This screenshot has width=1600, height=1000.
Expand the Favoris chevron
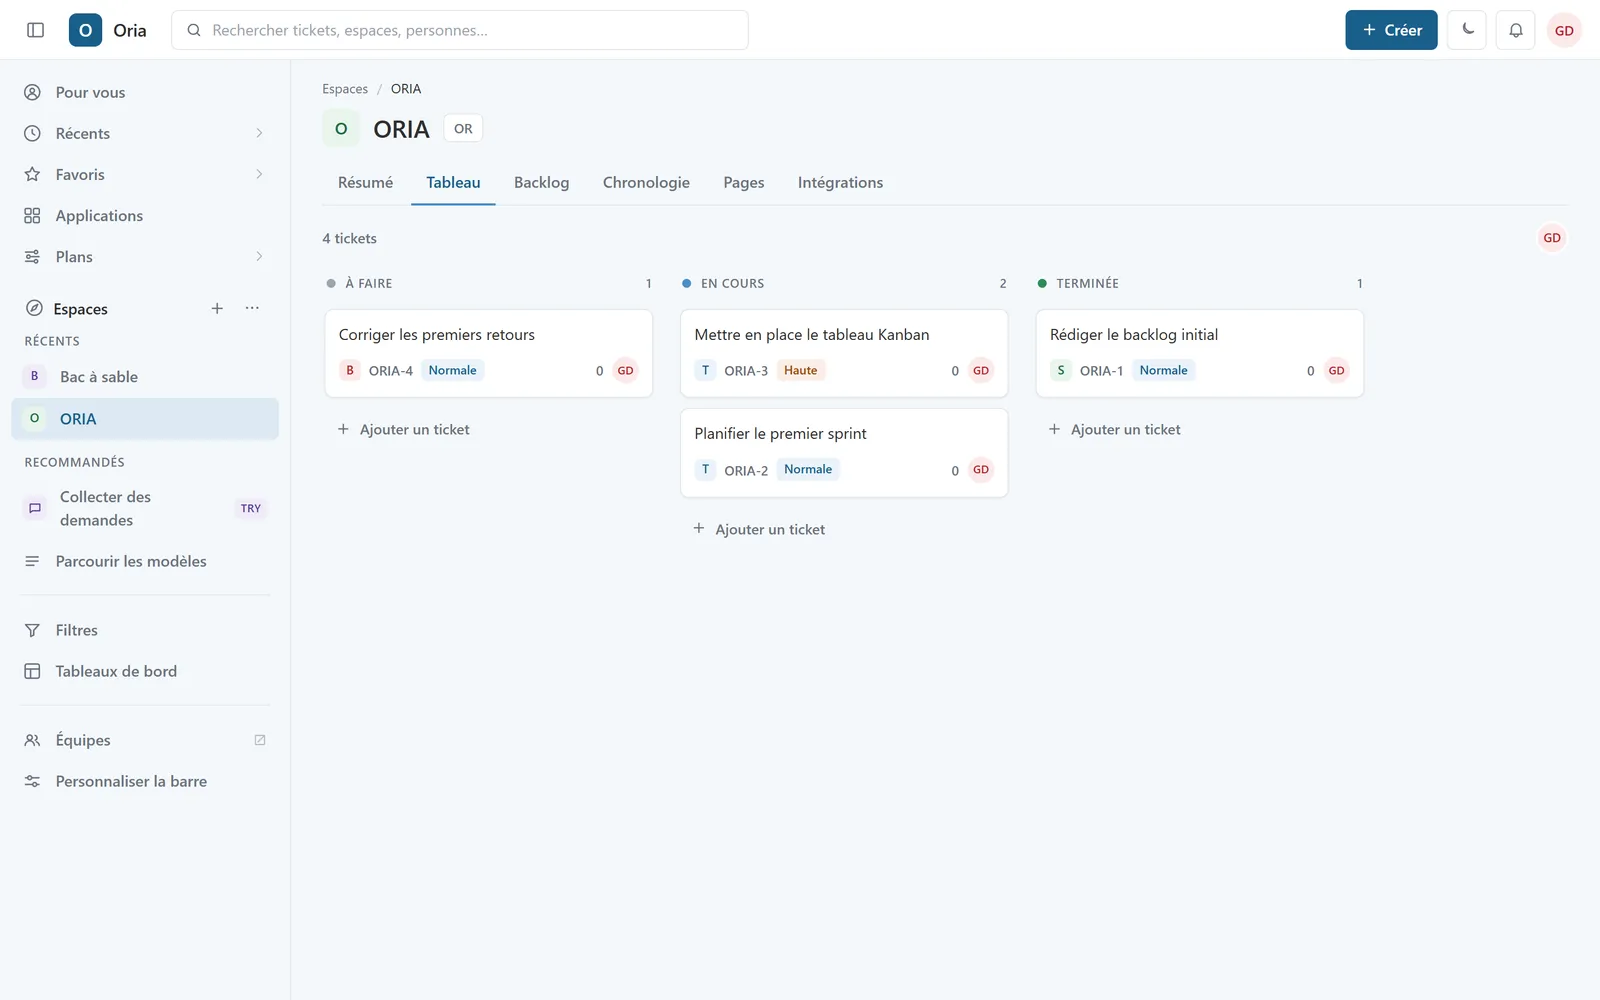pos(259,174)
